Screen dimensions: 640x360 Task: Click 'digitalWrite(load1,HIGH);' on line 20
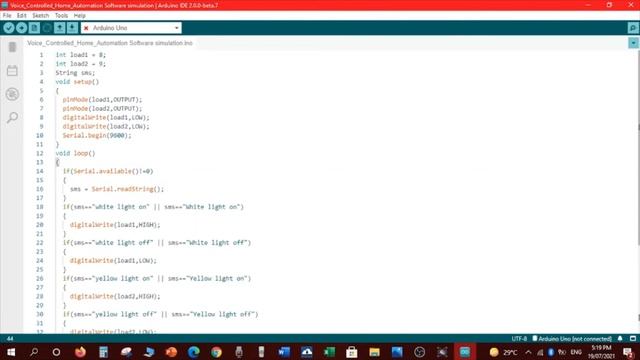115,225
